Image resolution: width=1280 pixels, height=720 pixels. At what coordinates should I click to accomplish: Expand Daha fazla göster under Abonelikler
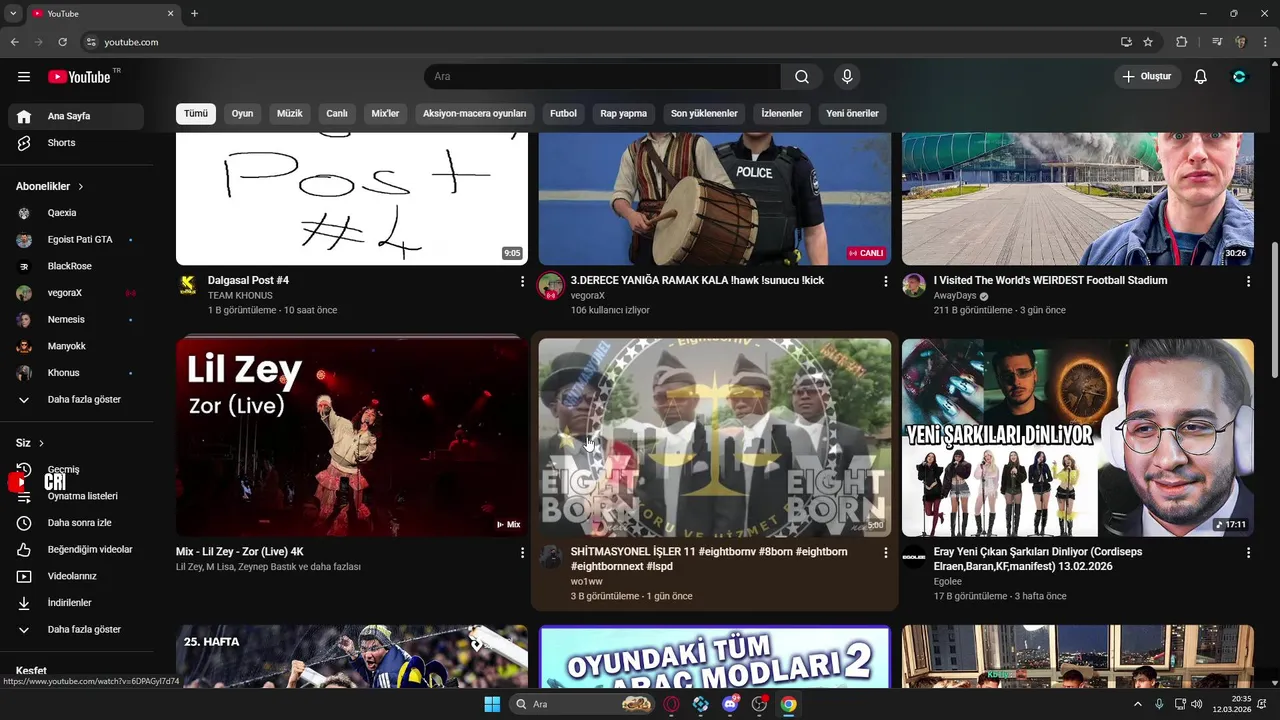[x=76, y=400]
